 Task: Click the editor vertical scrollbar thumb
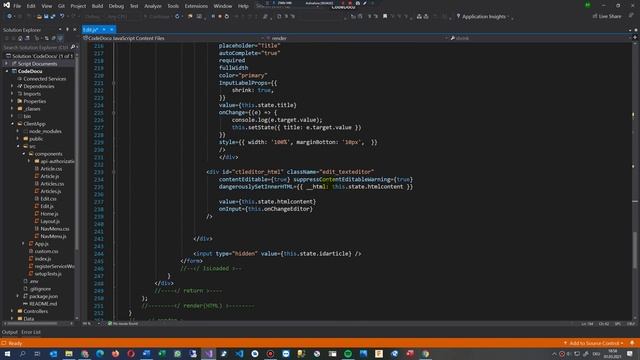tap(635, 250)
